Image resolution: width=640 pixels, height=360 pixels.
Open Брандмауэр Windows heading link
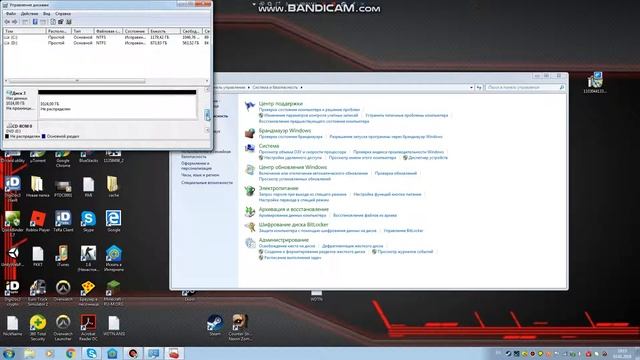pyautogui.click(x=284, y=131)
